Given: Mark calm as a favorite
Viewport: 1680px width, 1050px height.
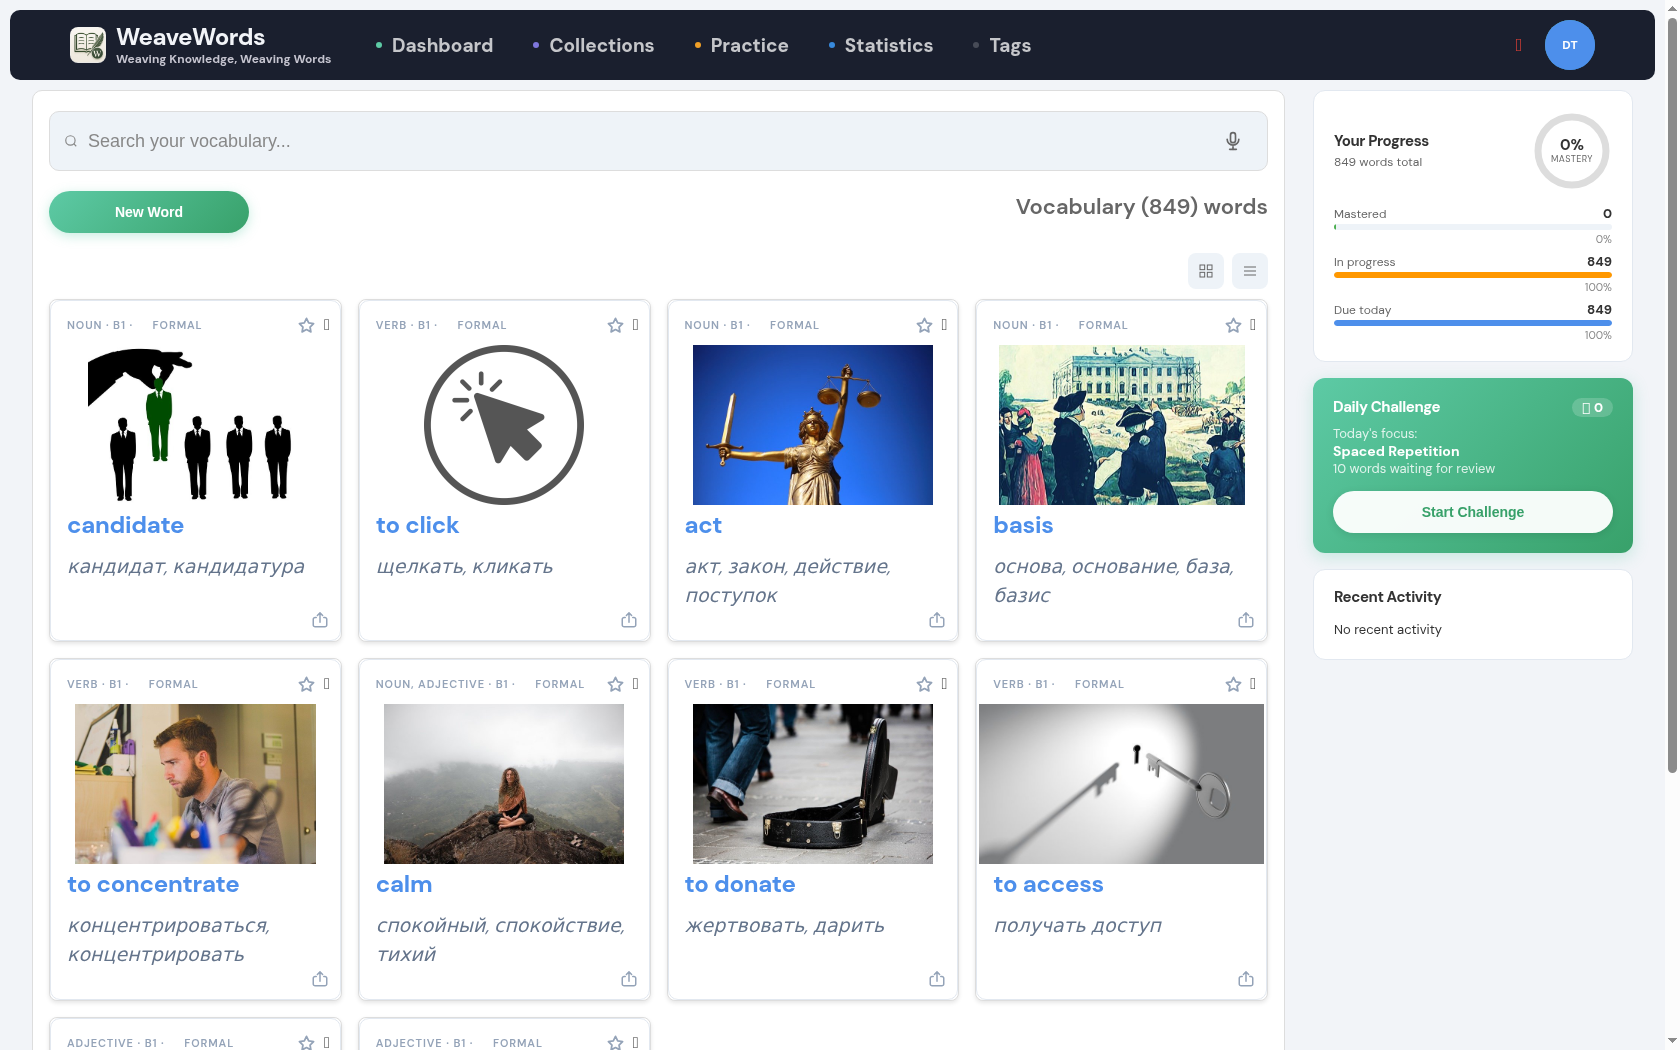Looking at the screenshot, I should (615, 684).
